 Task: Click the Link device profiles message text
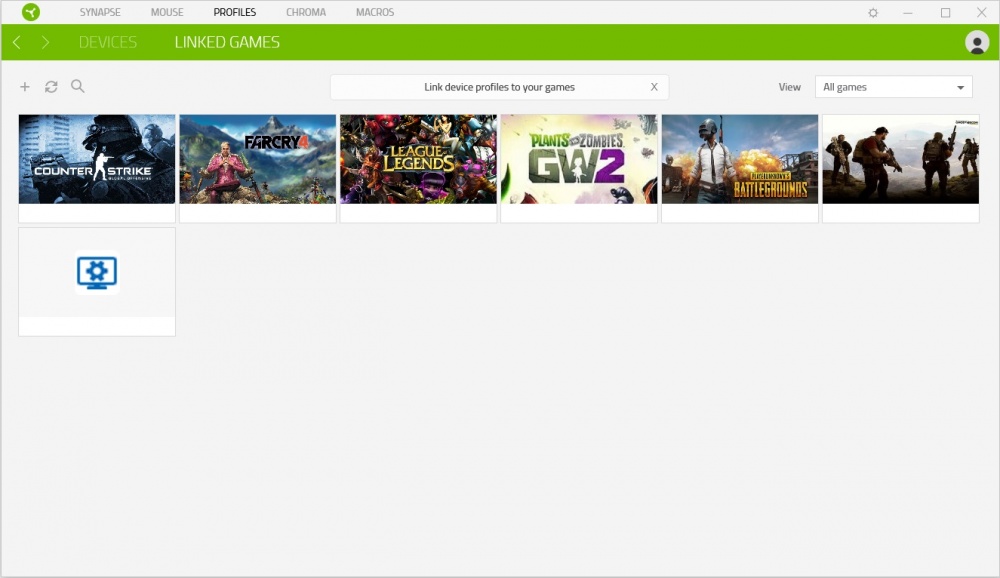(x=499, y=87)
